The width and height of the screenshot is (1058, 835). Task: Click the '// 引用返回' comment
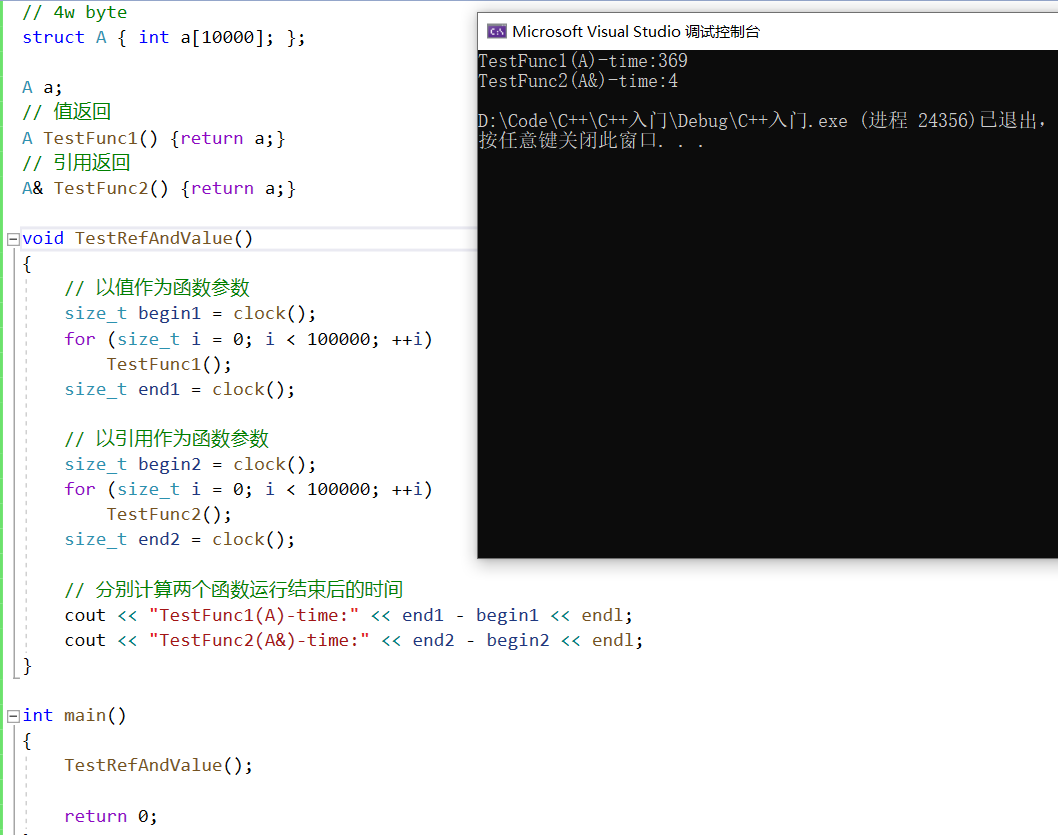(x=76, y=163)
